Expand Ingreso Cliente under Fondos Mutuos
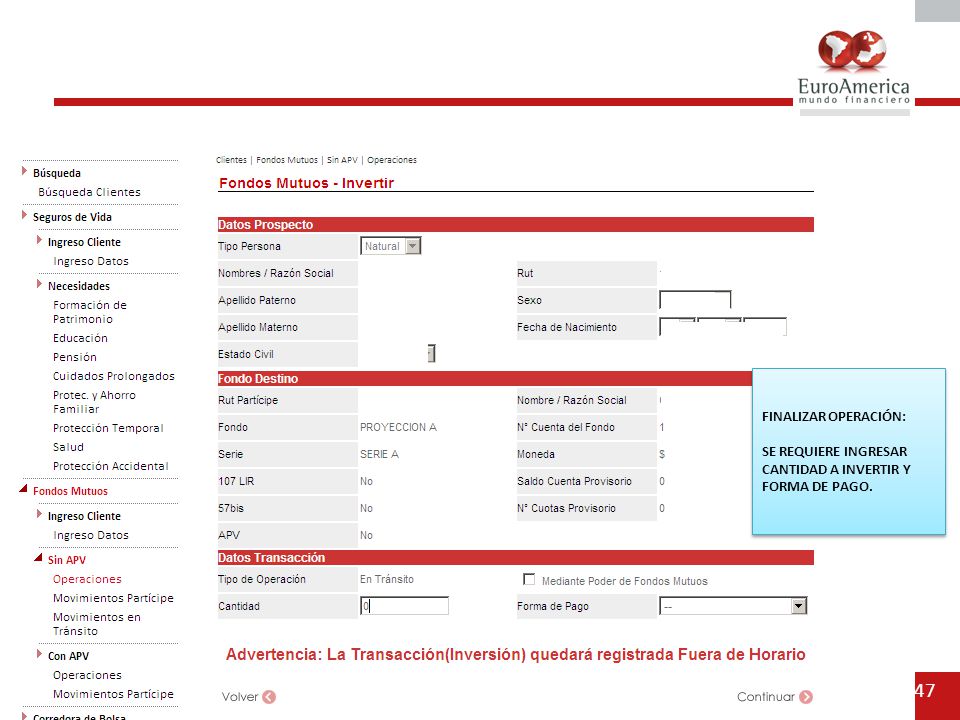Screen dimensions: 960x720 pyautogui.click(x=40, y=514)
